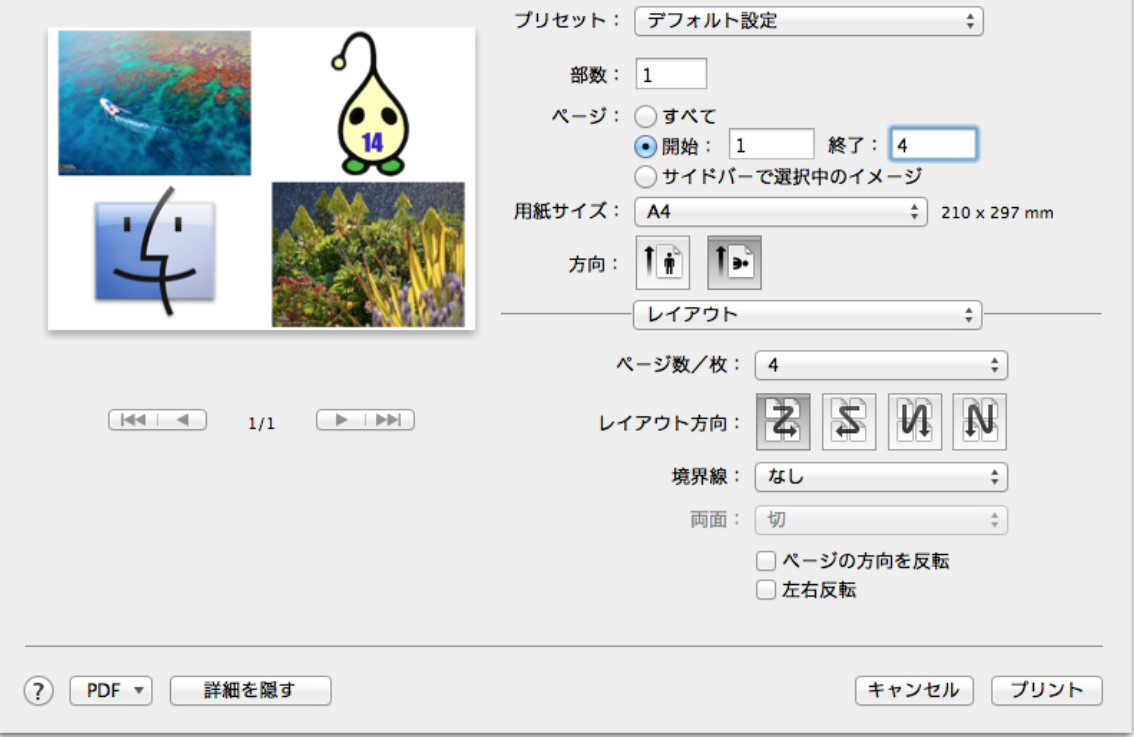Image resolution: width=1134 pixels, height=737 pixels.
Task: Click the 開始 start page field
Action: tap(771, 145)
